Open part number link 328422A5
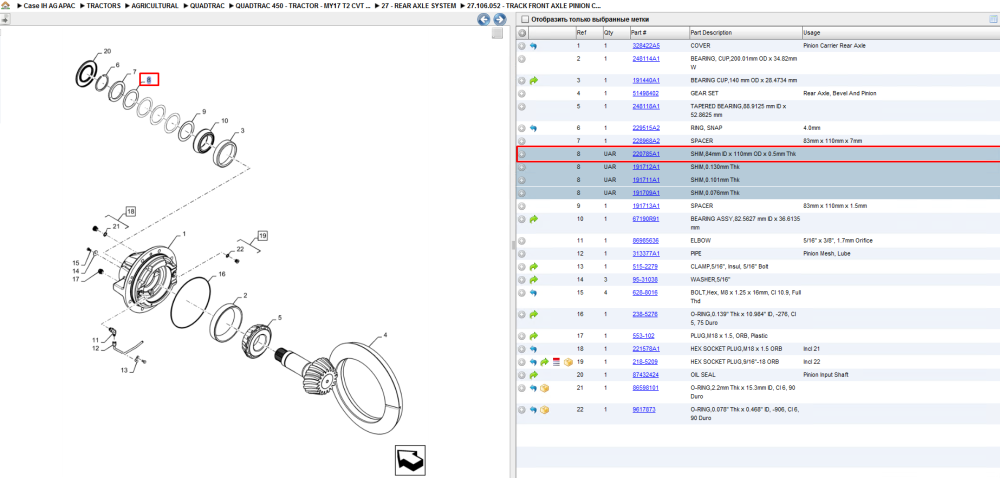1000x478 pixels. coord(645,46)
